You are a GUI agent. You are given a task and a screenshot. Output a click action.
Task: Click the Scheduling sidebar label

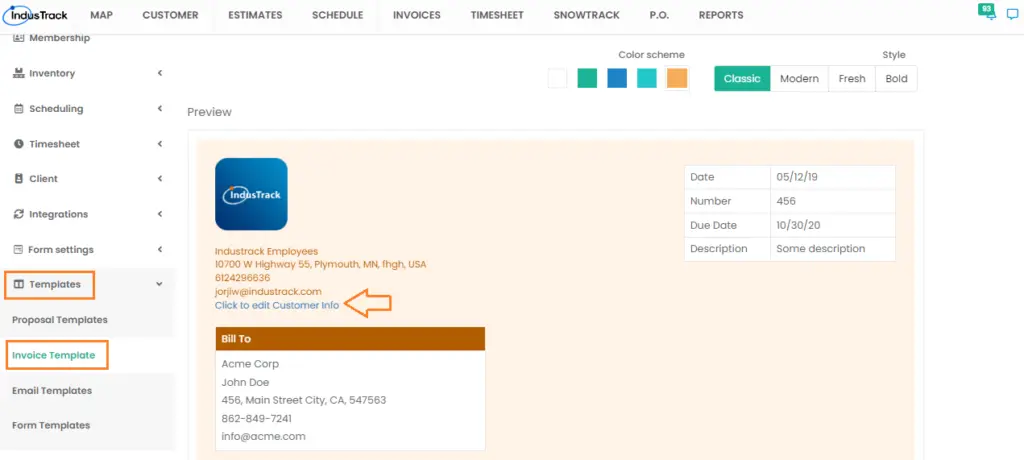tap(56, 108)
